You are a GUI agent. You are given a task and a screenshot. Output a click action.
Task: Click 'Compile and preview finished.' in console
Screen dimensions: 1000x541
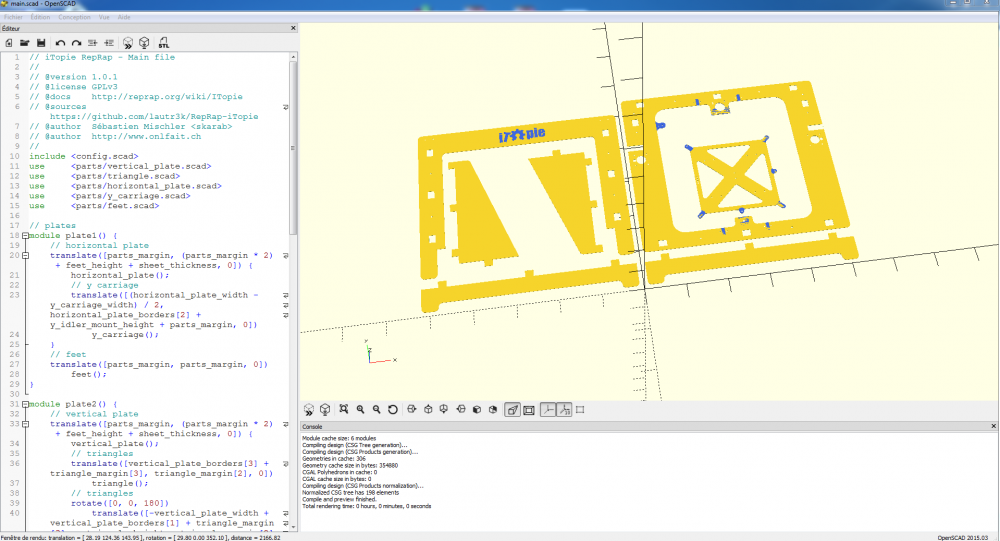tap(339, 500)
